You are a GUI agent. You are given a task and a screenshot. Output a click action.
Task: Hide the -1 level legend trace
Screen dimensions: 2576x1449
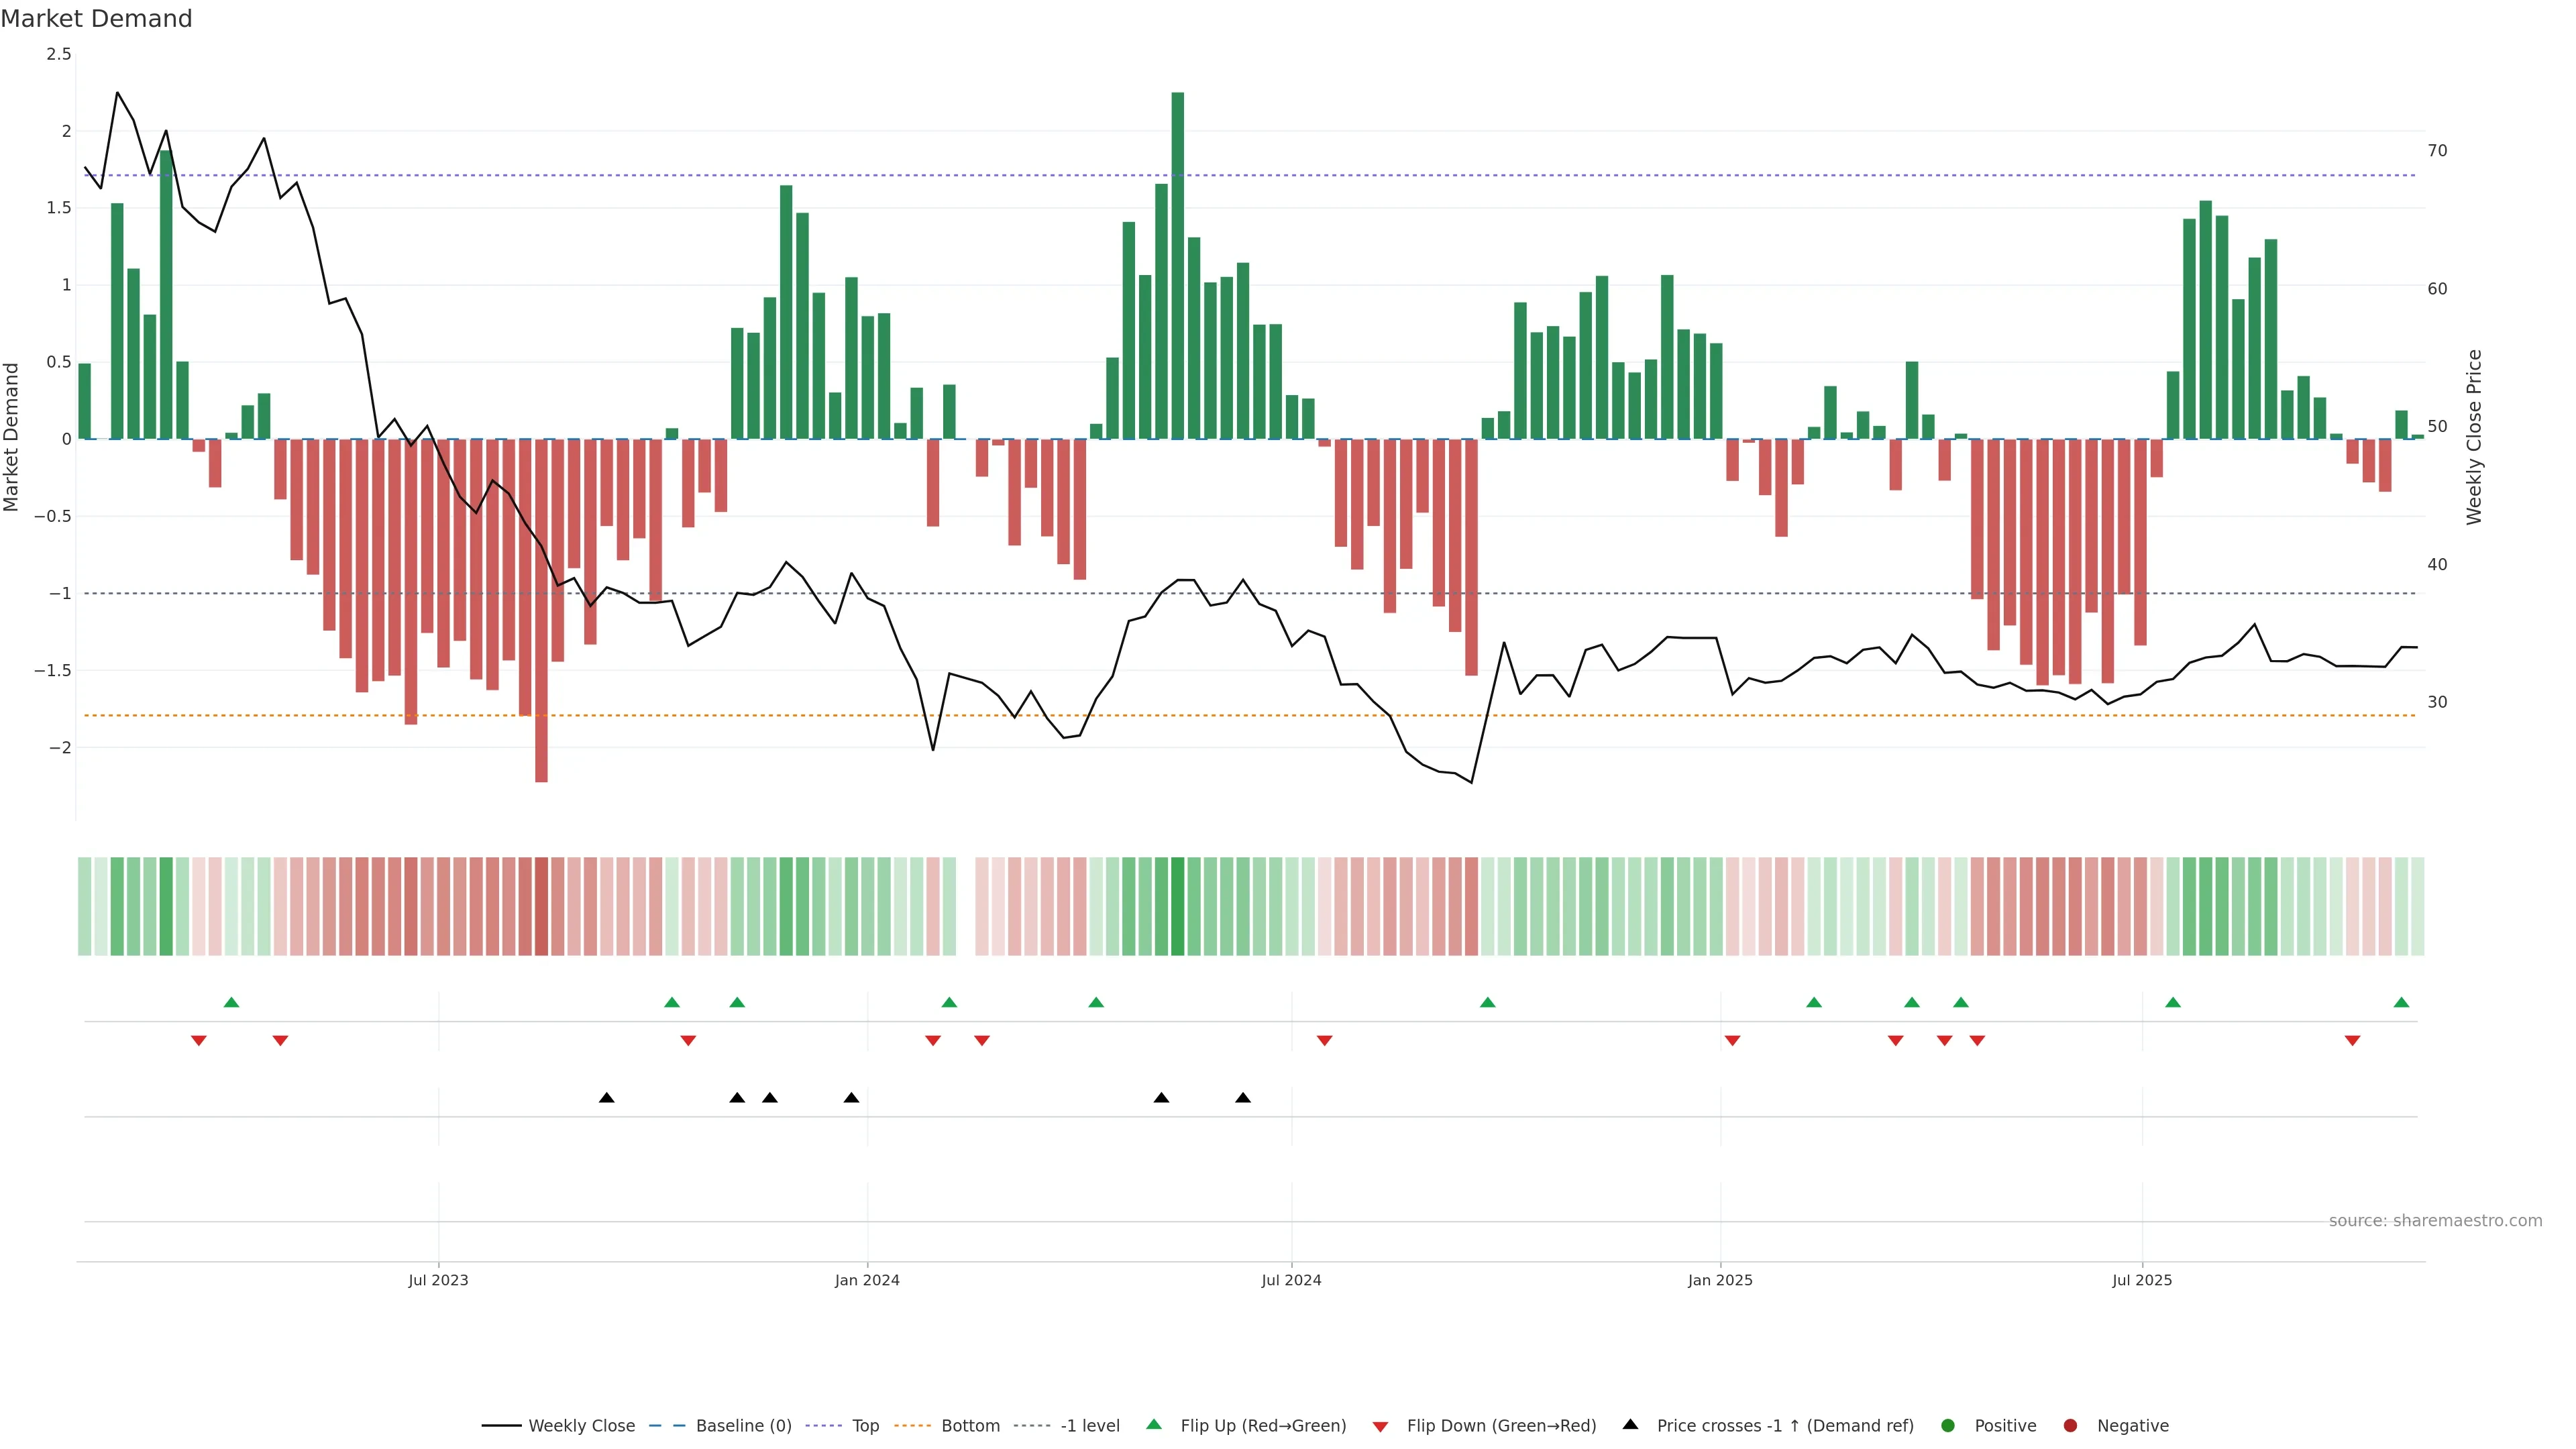pos(1089,1425)
